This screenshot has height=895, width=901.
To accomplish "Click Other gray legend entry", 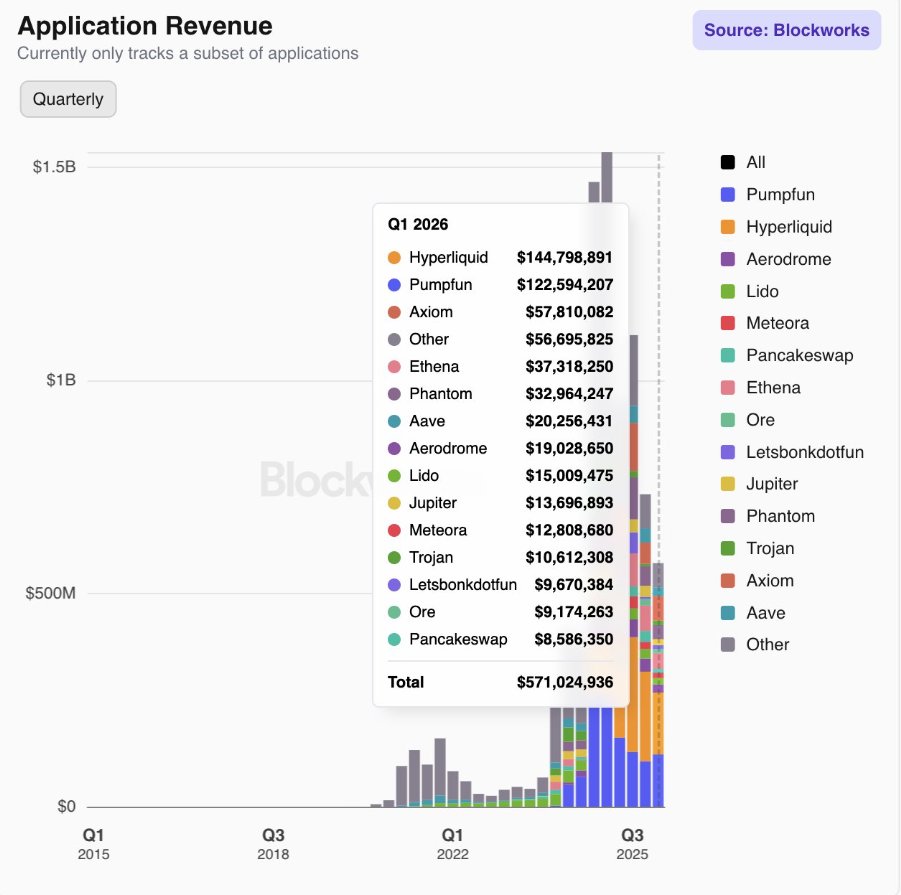I will 767,645.
